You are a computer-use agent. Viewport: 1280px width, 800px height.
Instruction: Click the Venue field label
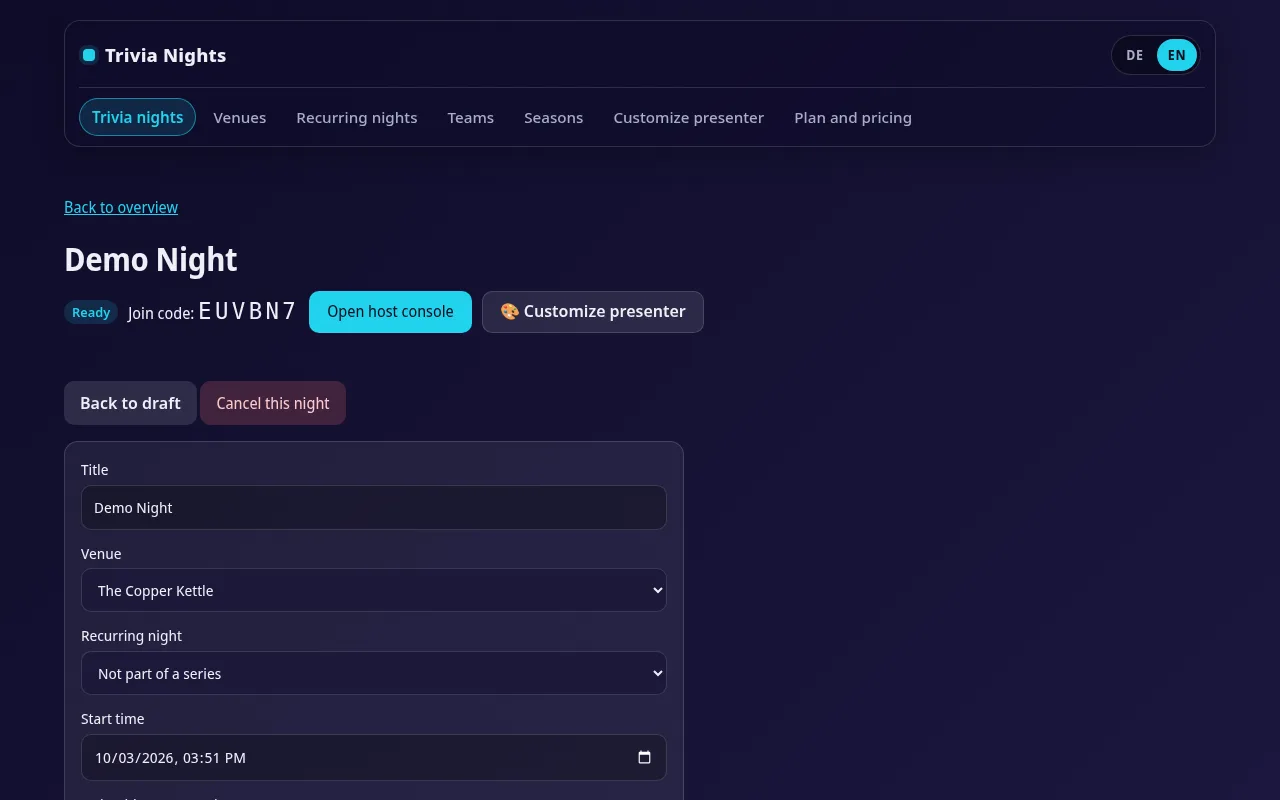click(x=101, y=554)
